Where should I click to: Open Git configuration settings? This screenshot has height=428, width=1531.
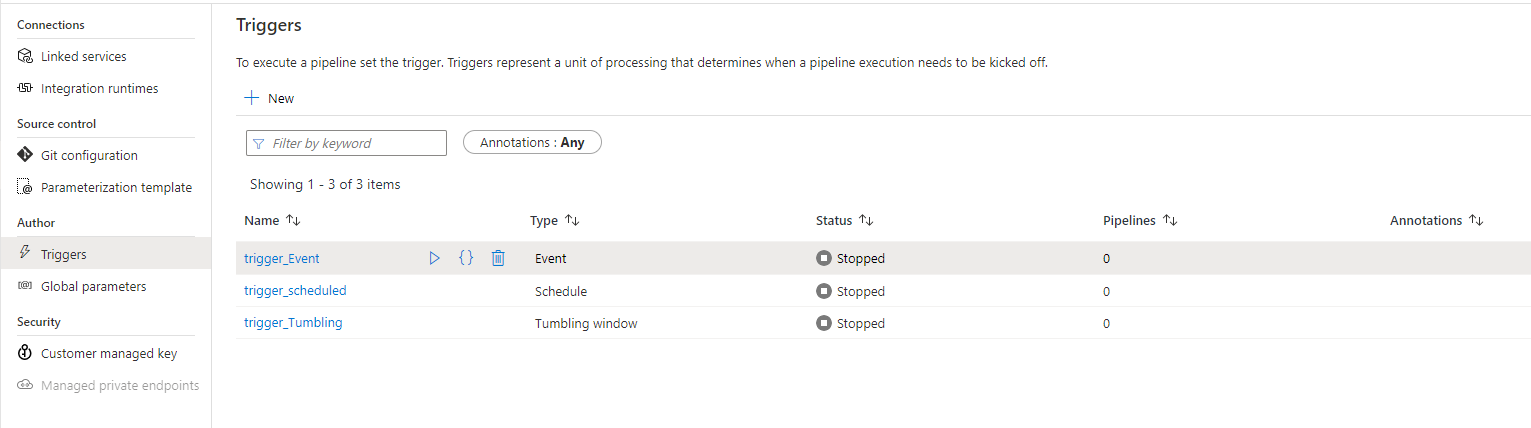89,155
